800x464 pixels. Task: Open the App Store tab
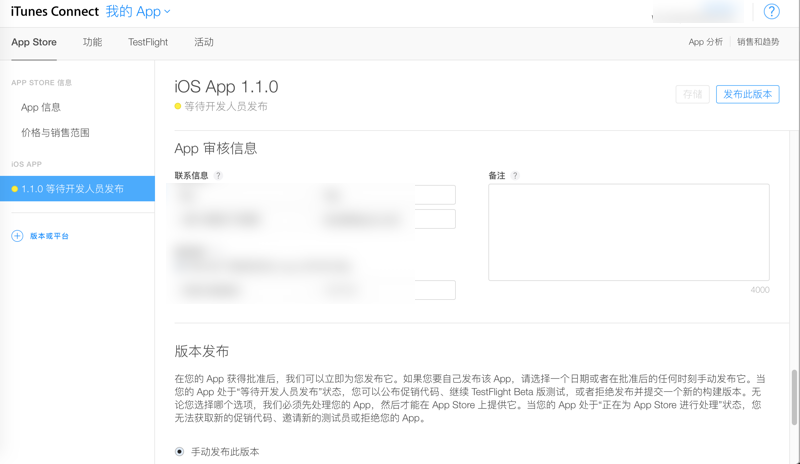coord(34,42)
